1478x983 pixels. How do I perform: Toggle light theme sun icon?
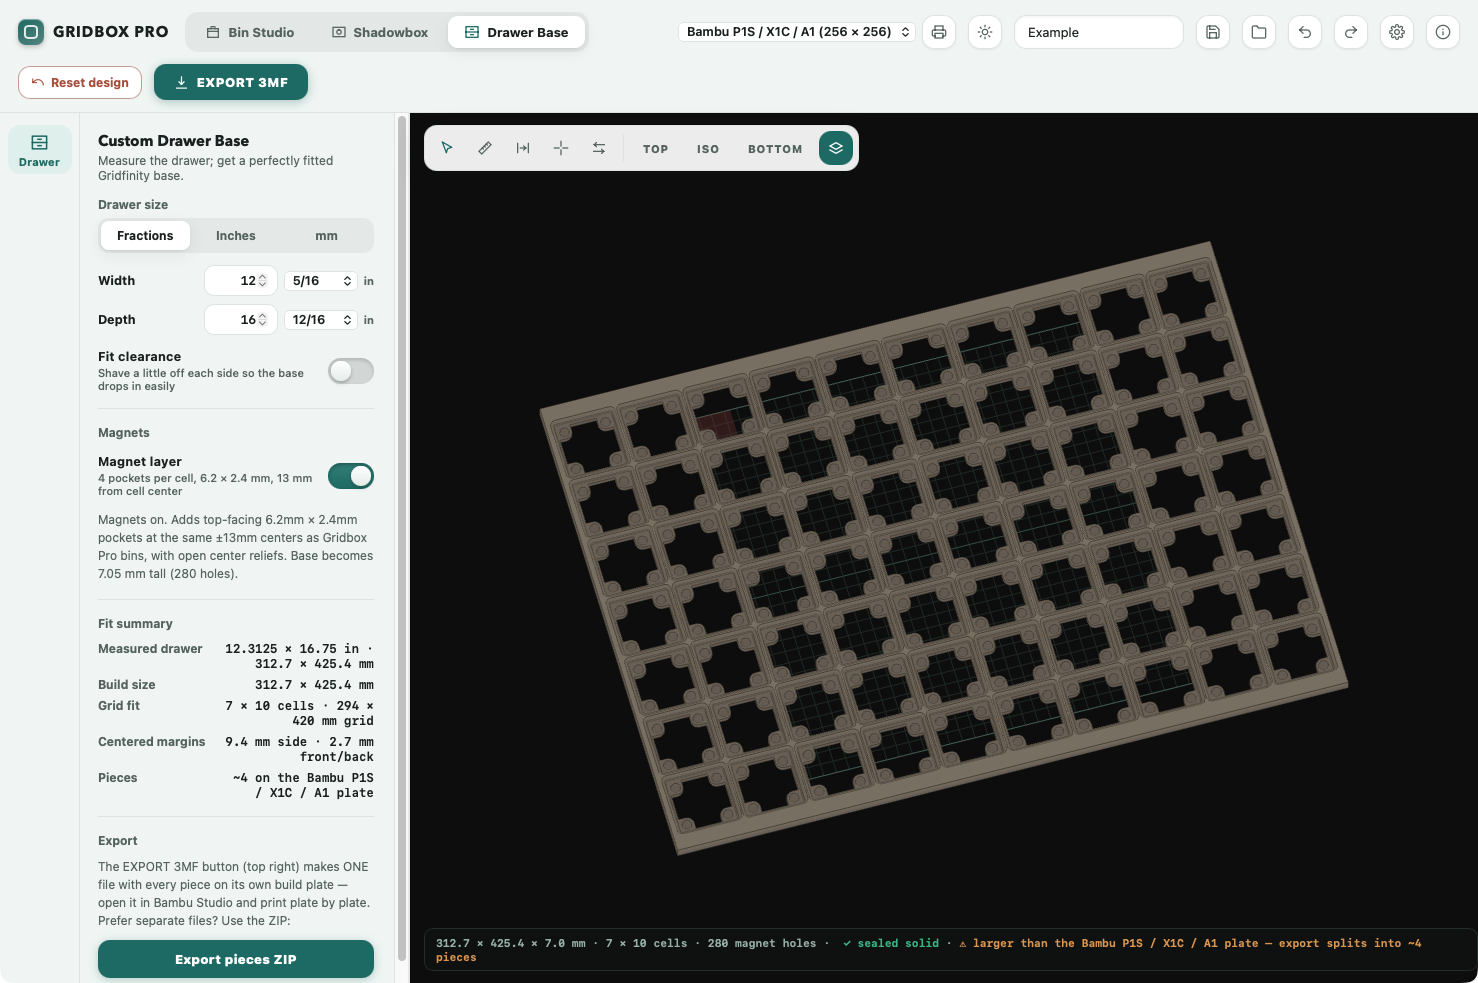985,32
